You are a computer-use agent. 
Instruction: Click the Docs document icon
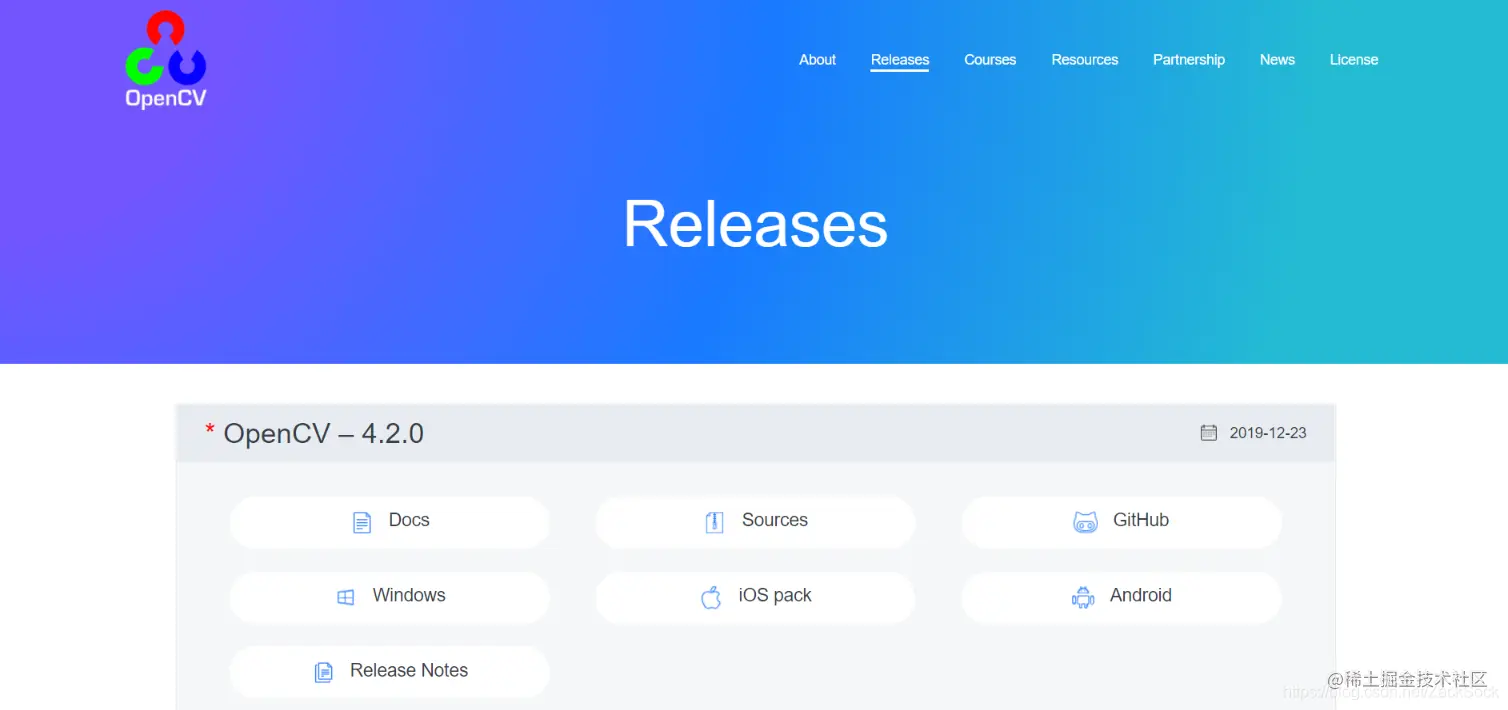pyautogui.click(x=362, y=522)
